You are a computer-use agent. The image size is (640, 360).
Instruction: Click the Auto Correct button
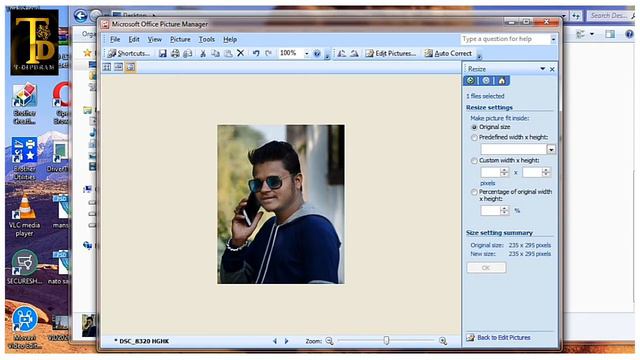[448, 53]
